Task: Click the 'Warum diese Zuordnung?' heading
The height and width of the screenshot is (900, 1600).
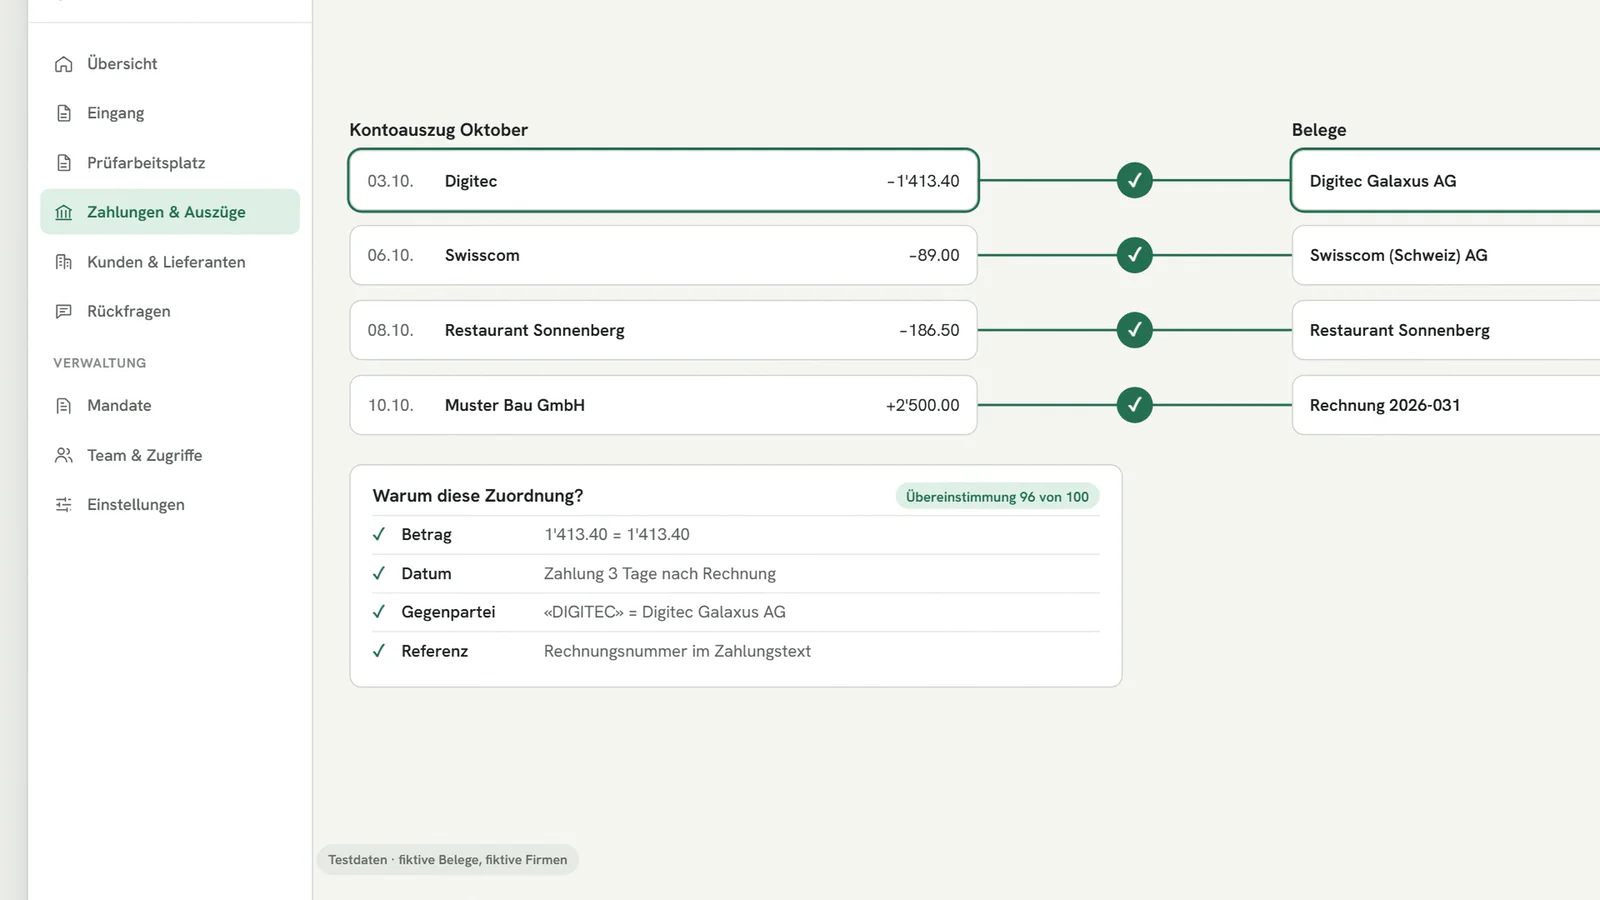Action: 478,496
